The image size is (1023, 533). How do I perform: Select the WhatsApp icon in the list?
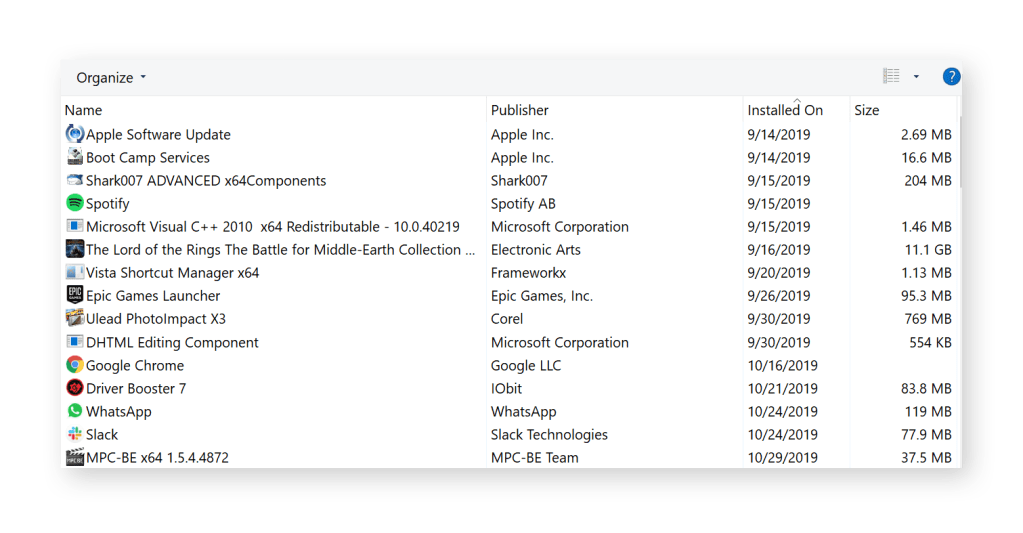(74, 412)
